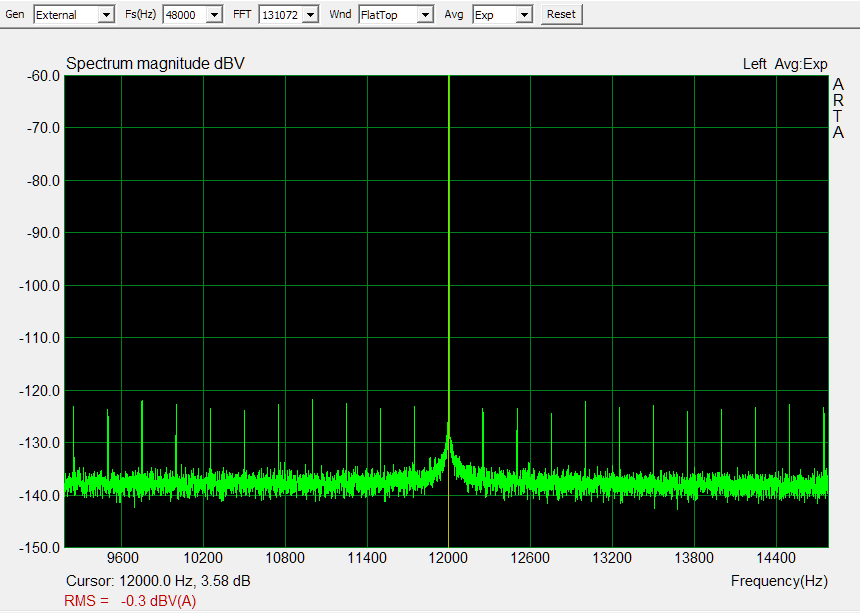Click the 9600 frequency axis tick label
The image size is (860, 613).
tap(123, 558)
